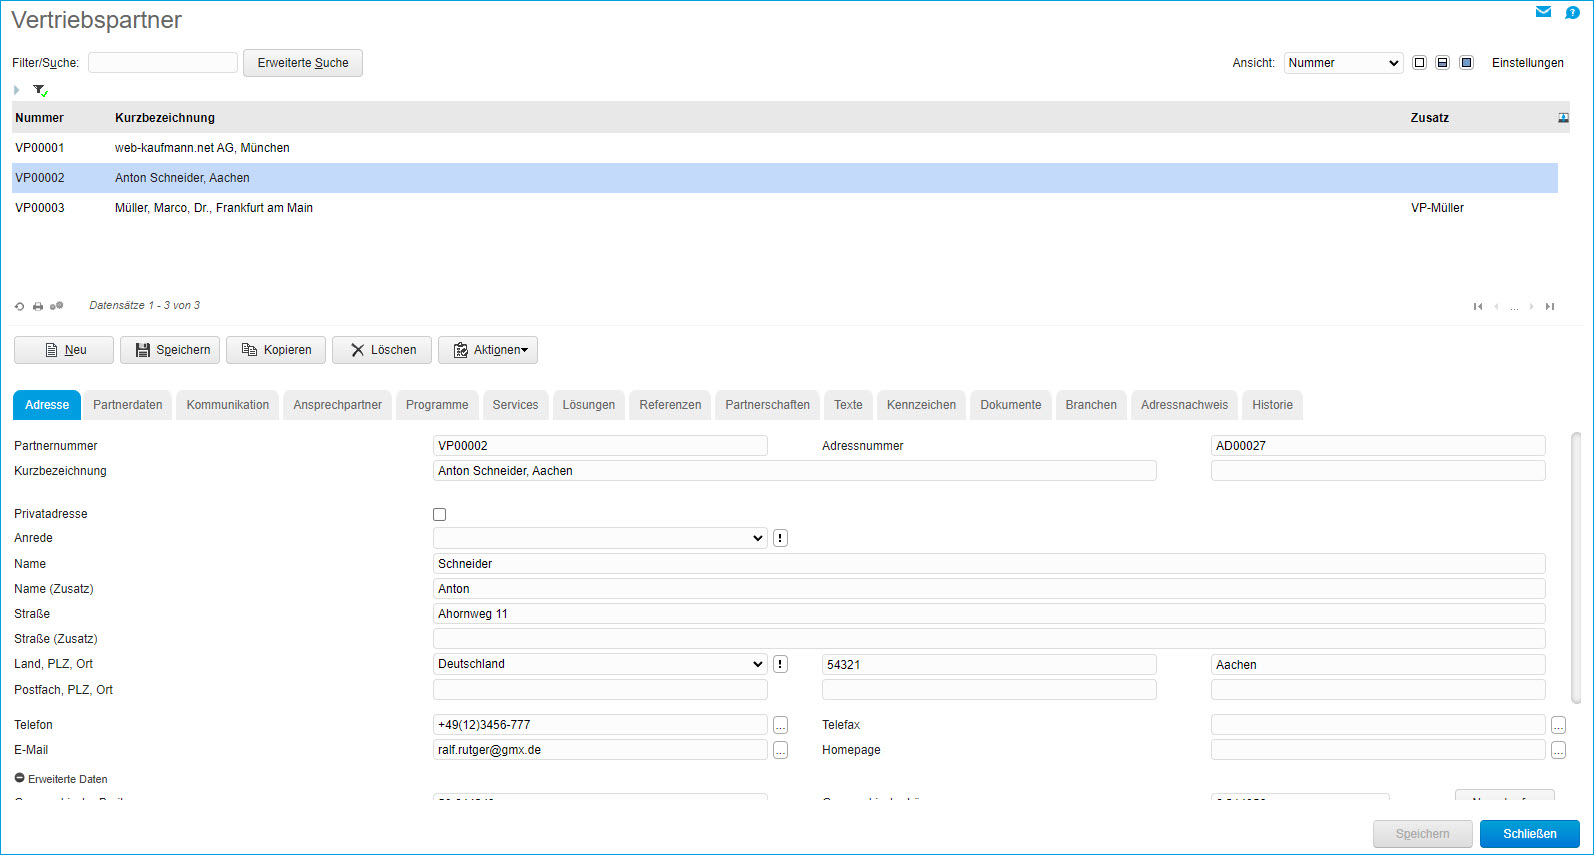Image resolution: width=1594 pixels, height=855 pixels.
Task: Jump to last page of records
Action: pos(1550,307)
